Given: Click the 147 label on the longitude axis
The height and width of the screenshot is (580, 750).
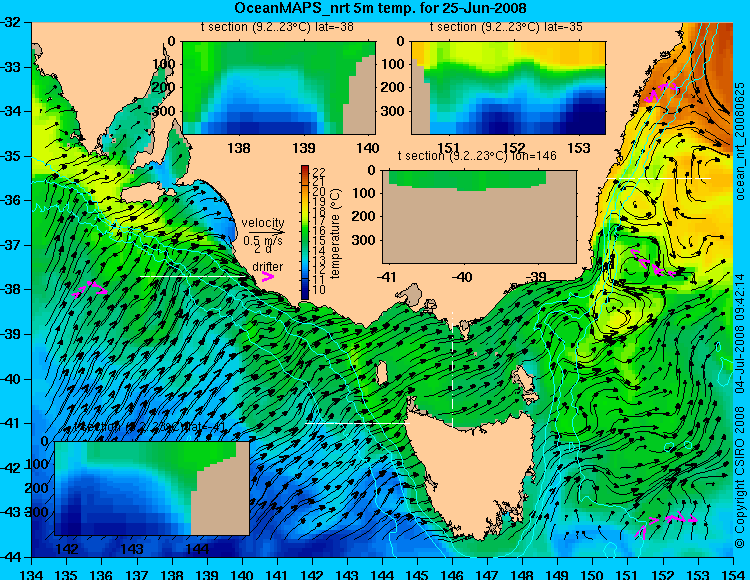Looking at the screenshot, I should tap(487, 574).
